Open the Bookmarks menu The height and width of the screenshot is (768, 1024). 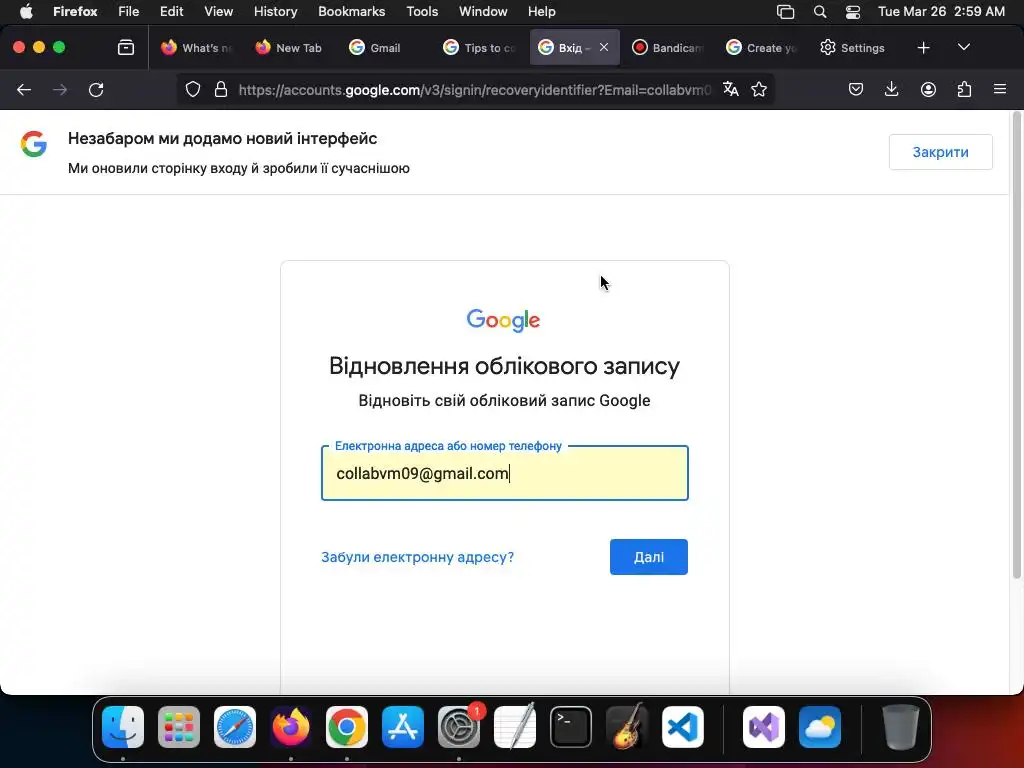(351, 11)
